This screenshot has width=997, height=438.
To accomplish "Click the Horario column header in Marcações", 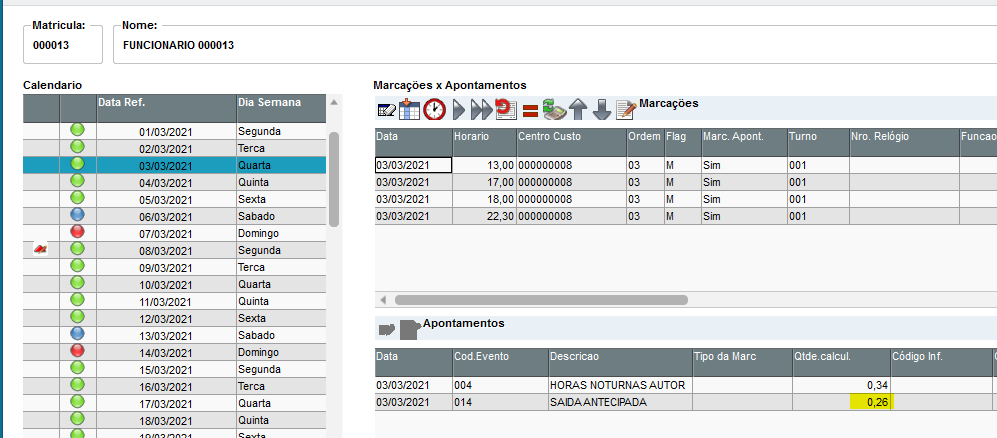I will click(484, 142).
